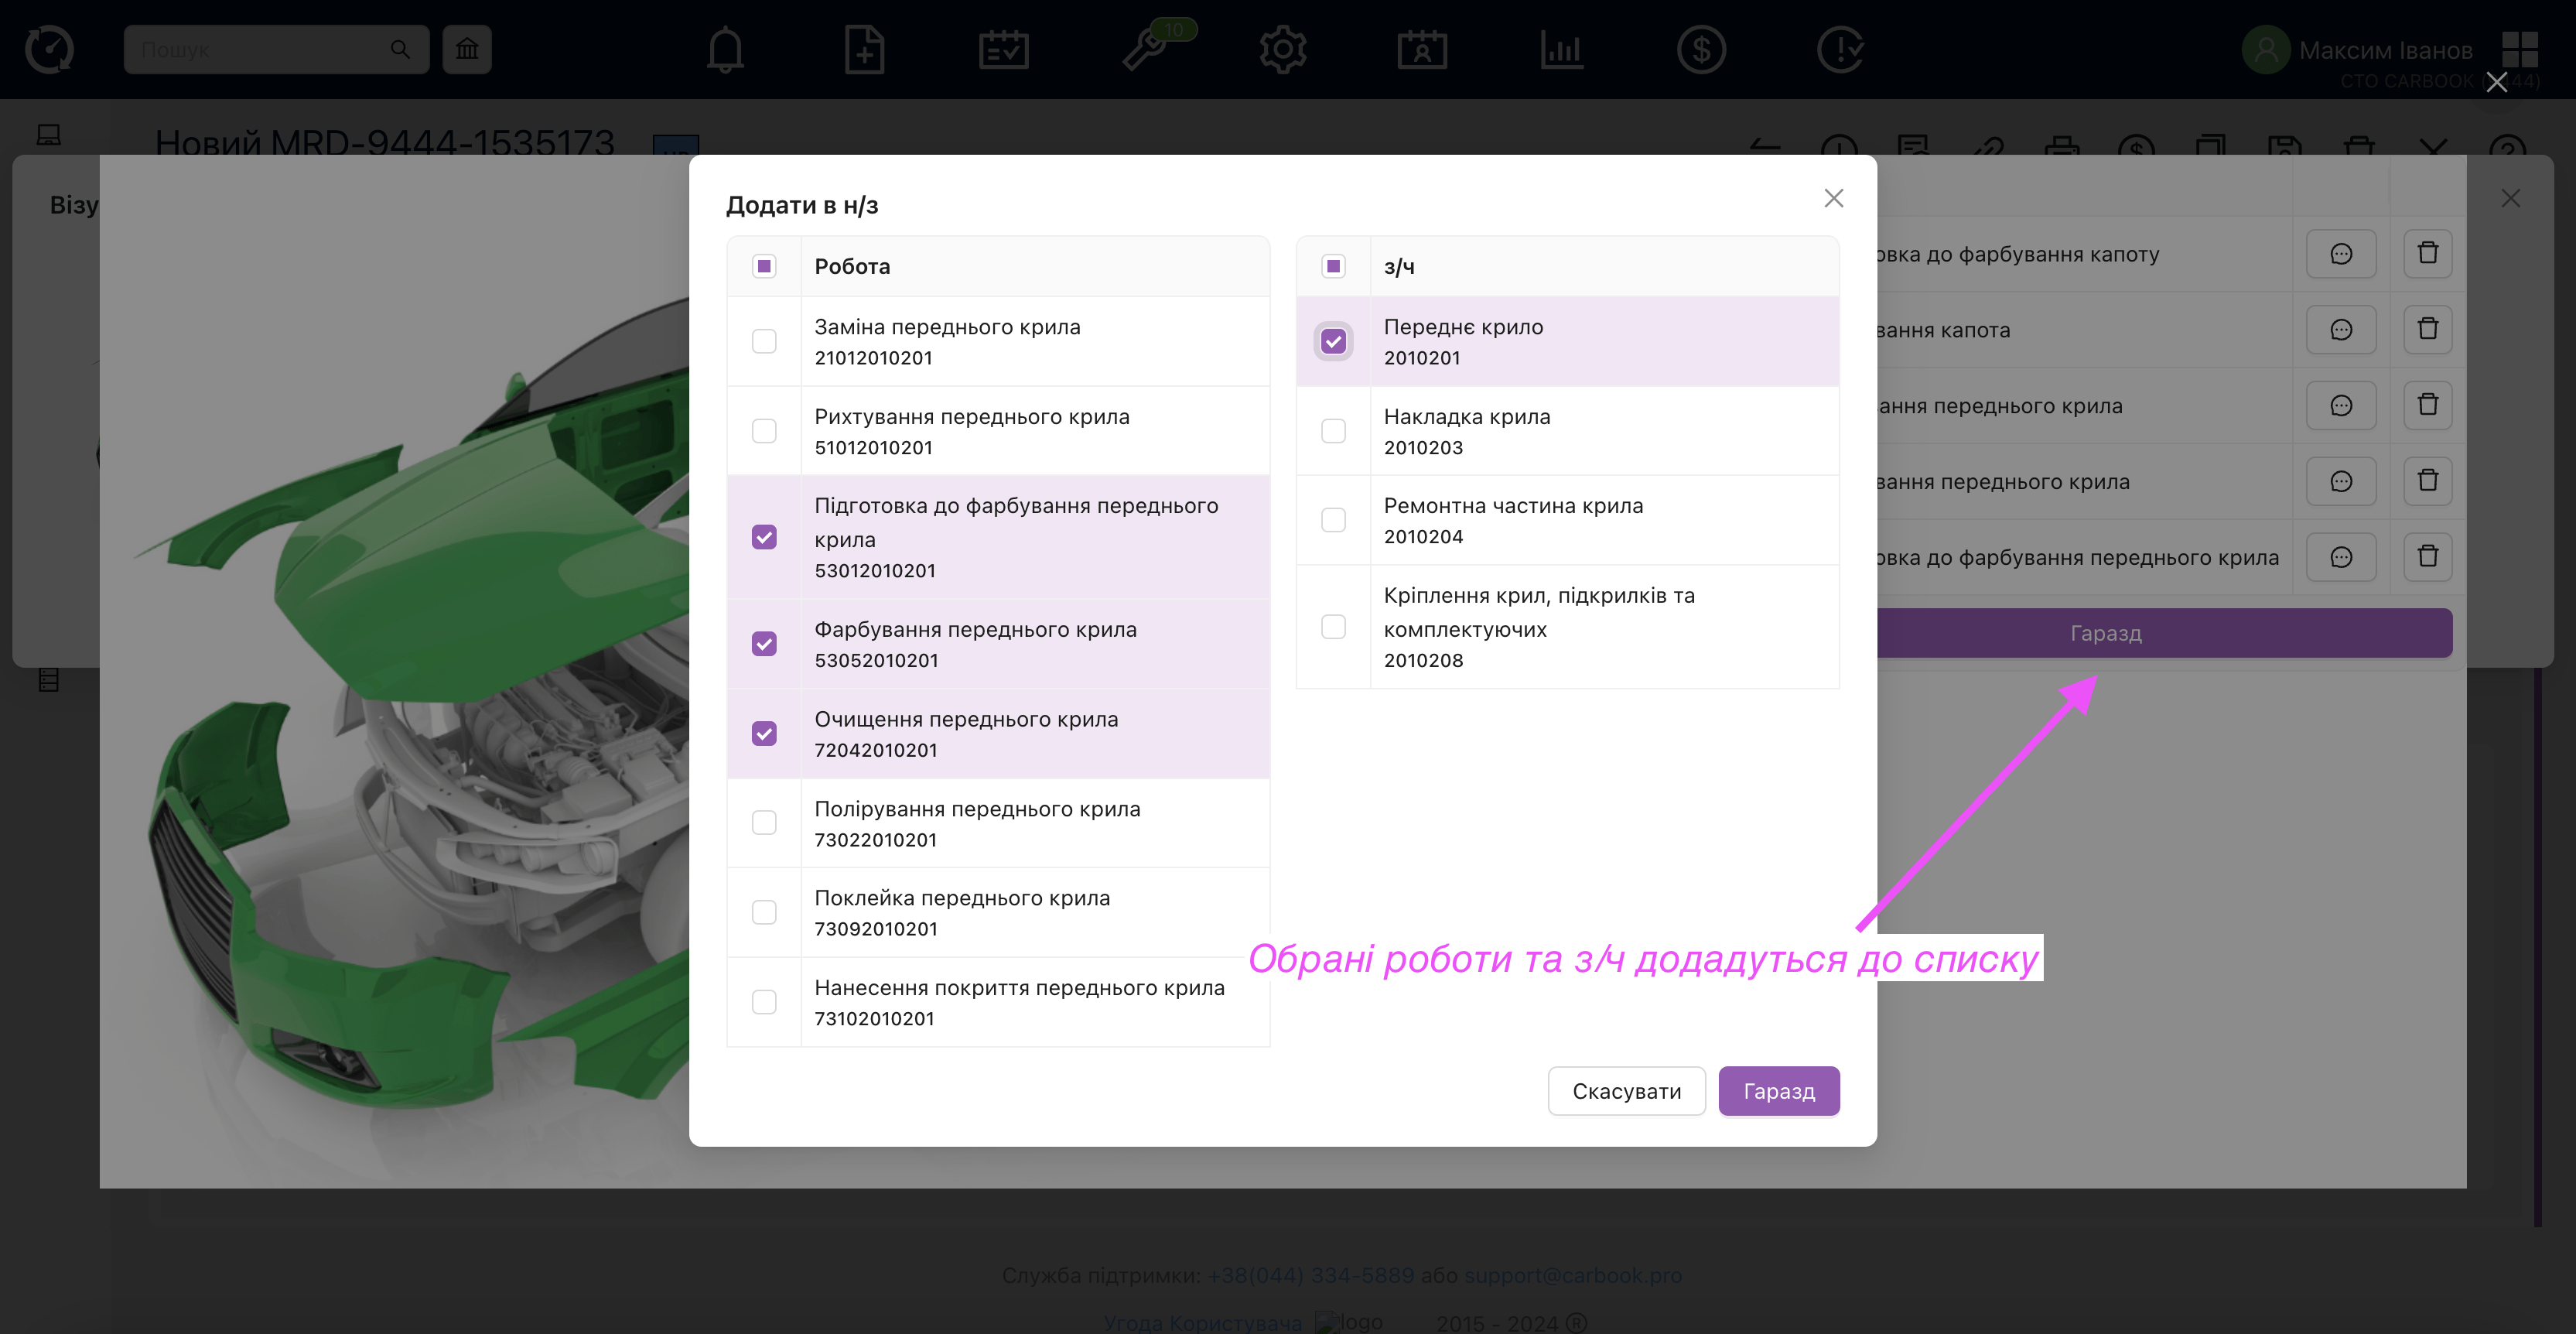Click the Пошук search field

pos(260,49)
